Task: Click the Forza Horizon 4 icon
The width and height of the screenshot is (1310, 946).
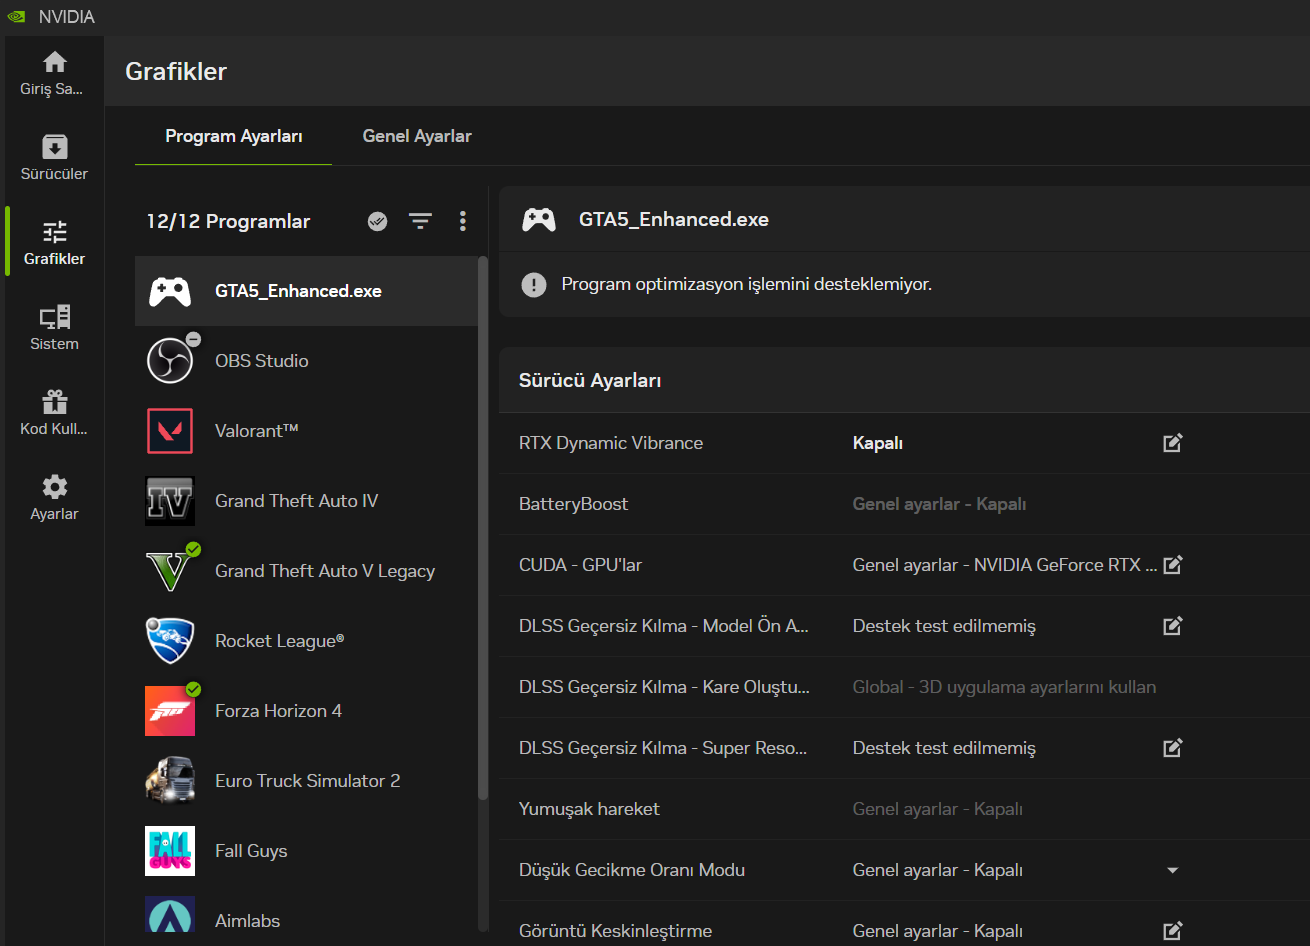Action: (170, 711)
